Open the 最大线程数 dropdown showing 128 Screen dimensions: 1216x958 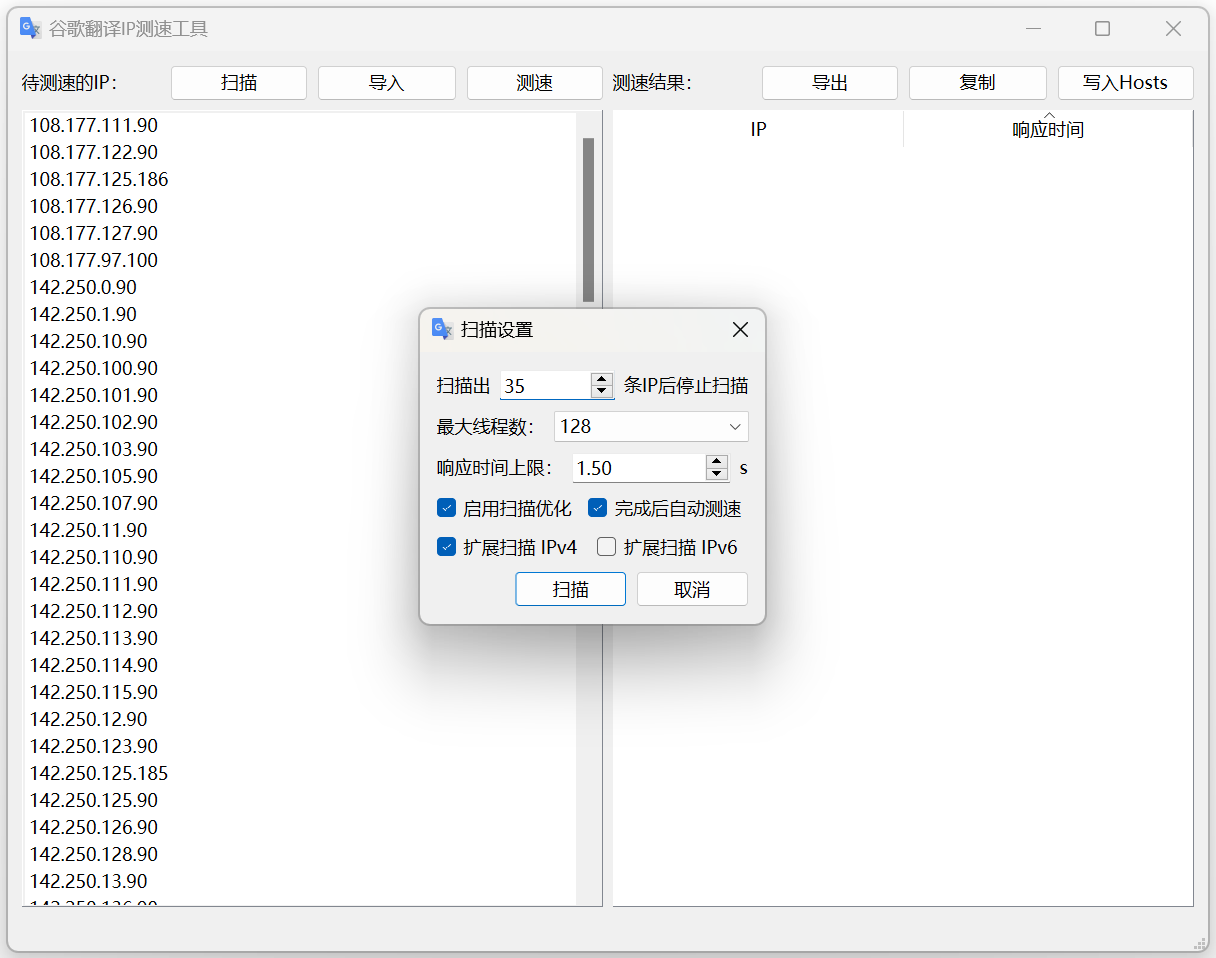pyautogui.click(x=651, y=426)
